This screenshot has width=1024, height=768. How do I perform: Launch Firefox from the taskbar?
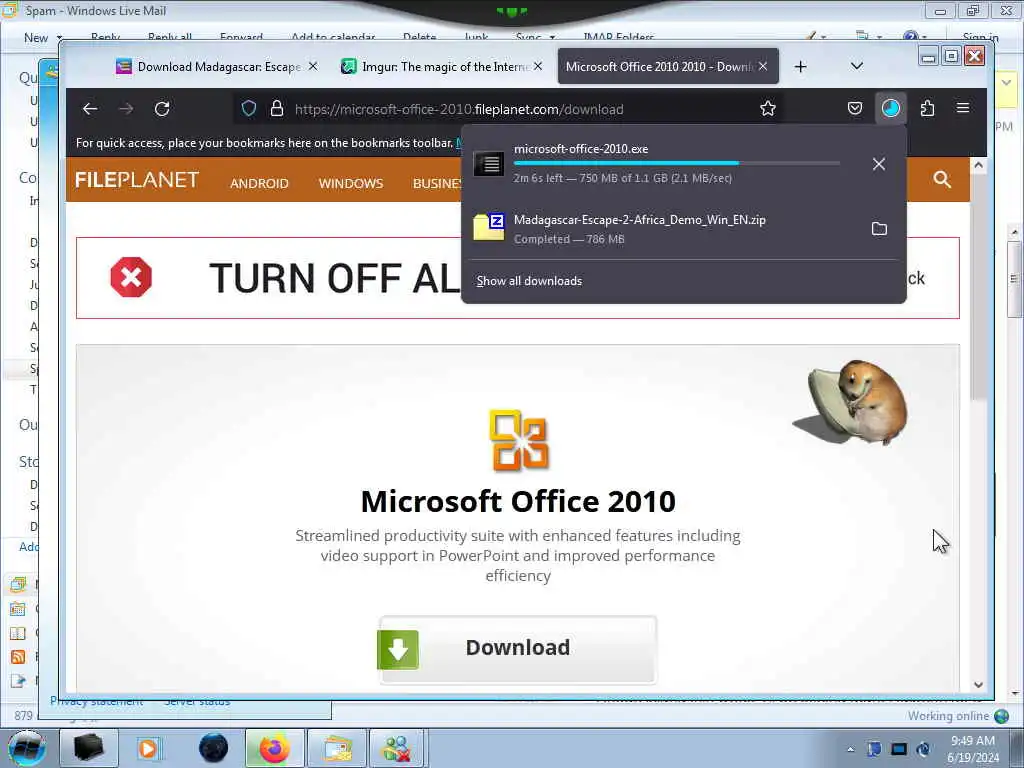click(x=274, y=748)
